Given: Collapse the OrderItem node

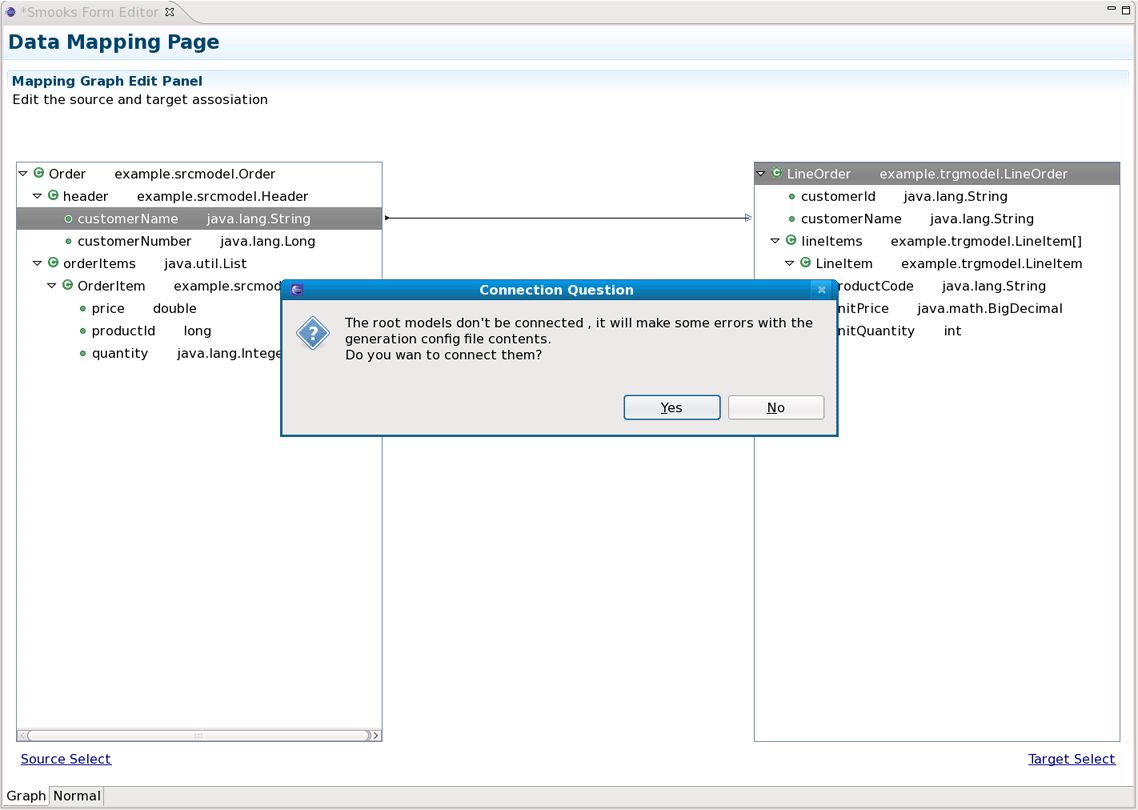Looking at the screenshot, I should (x=52, y=286).
